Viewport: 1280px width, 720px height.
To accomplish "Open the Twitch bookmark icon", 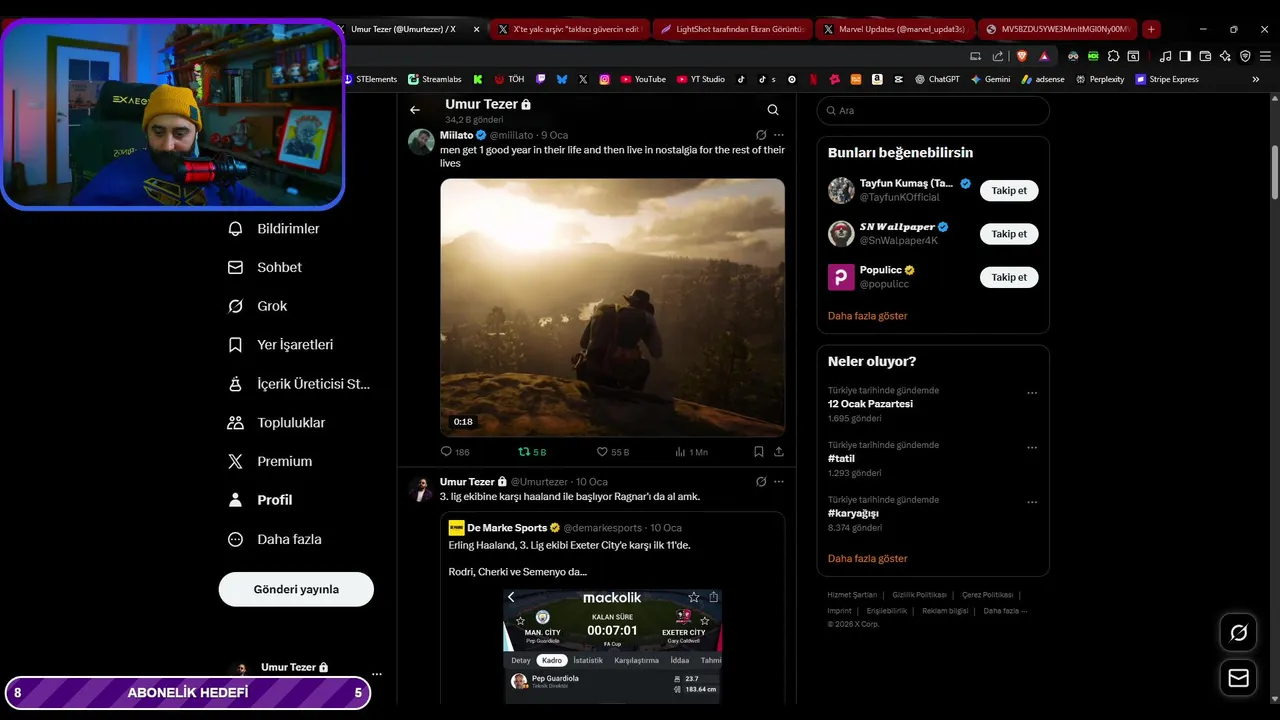I will pyautogui.click(x=541, y=79).
